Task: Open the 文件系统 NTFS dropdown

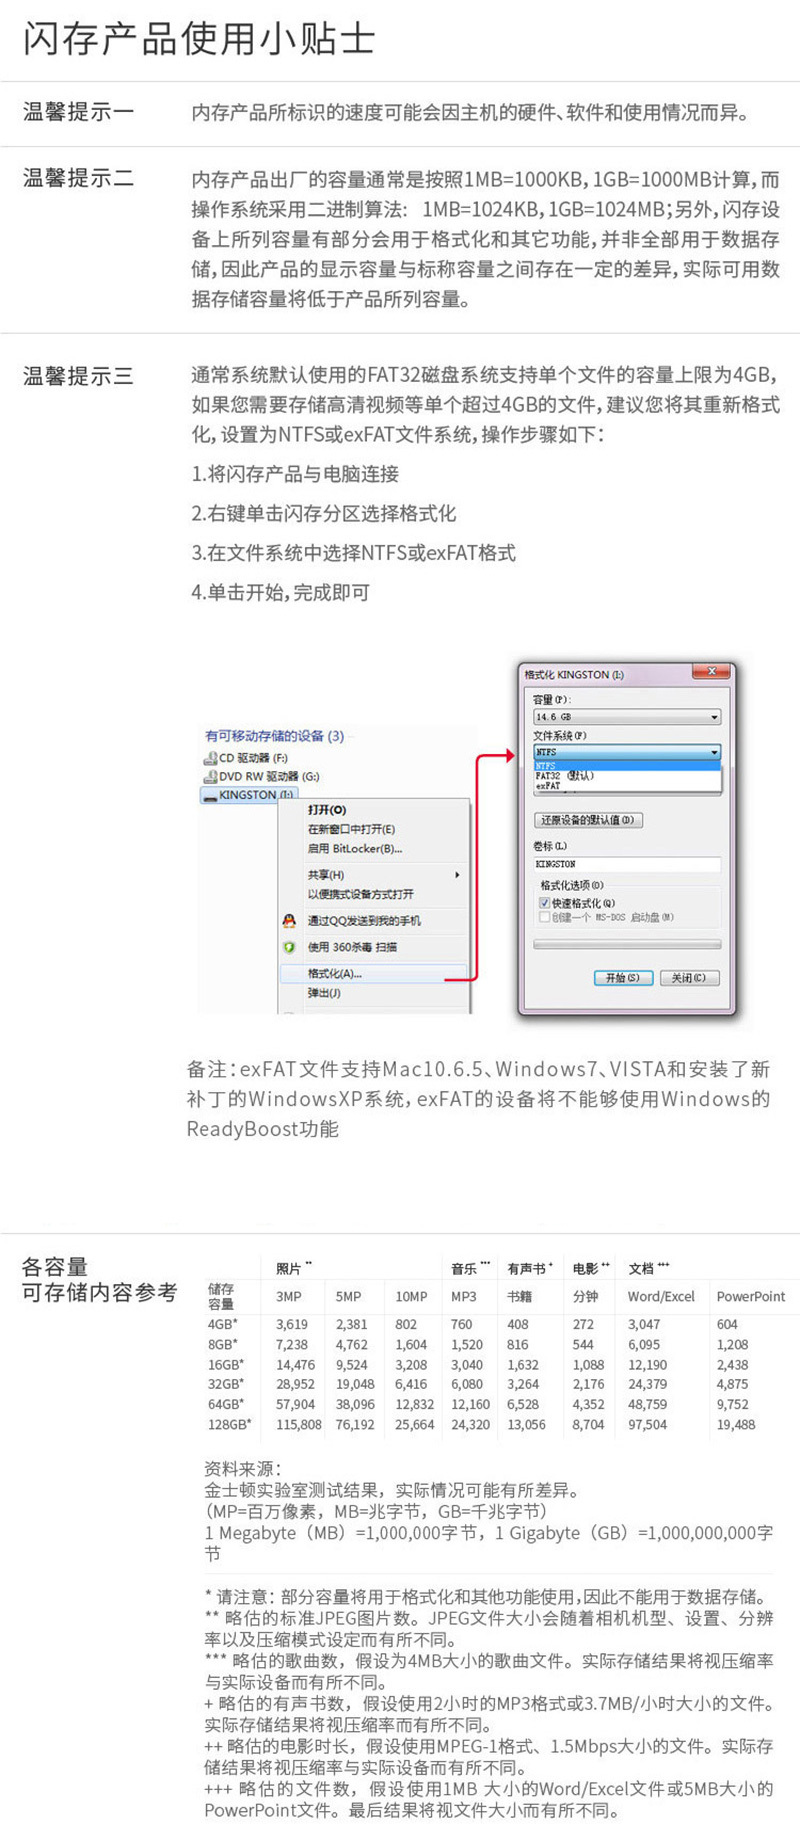Action: point(627,752)
